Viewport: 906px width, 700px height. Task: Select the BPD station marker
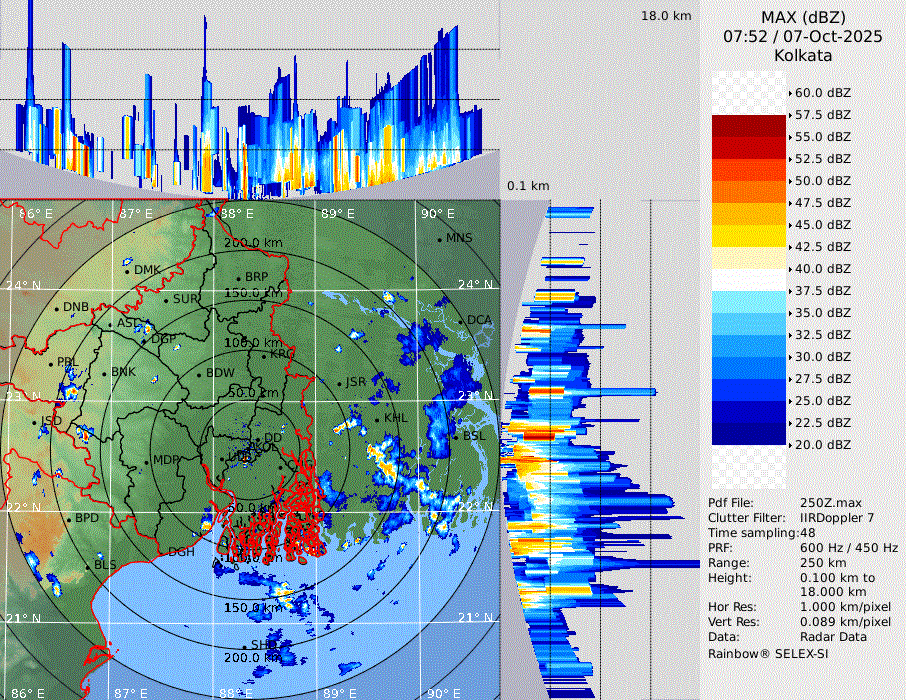click(68, 519)
